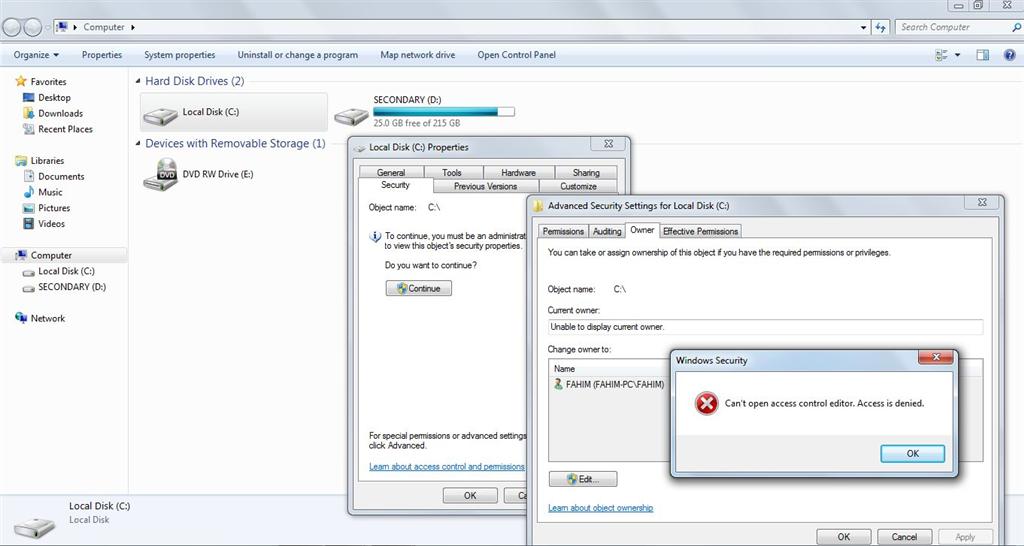Select the Local Disk (C:) drive icon
1024x546 pixels.
pos(160,116)
